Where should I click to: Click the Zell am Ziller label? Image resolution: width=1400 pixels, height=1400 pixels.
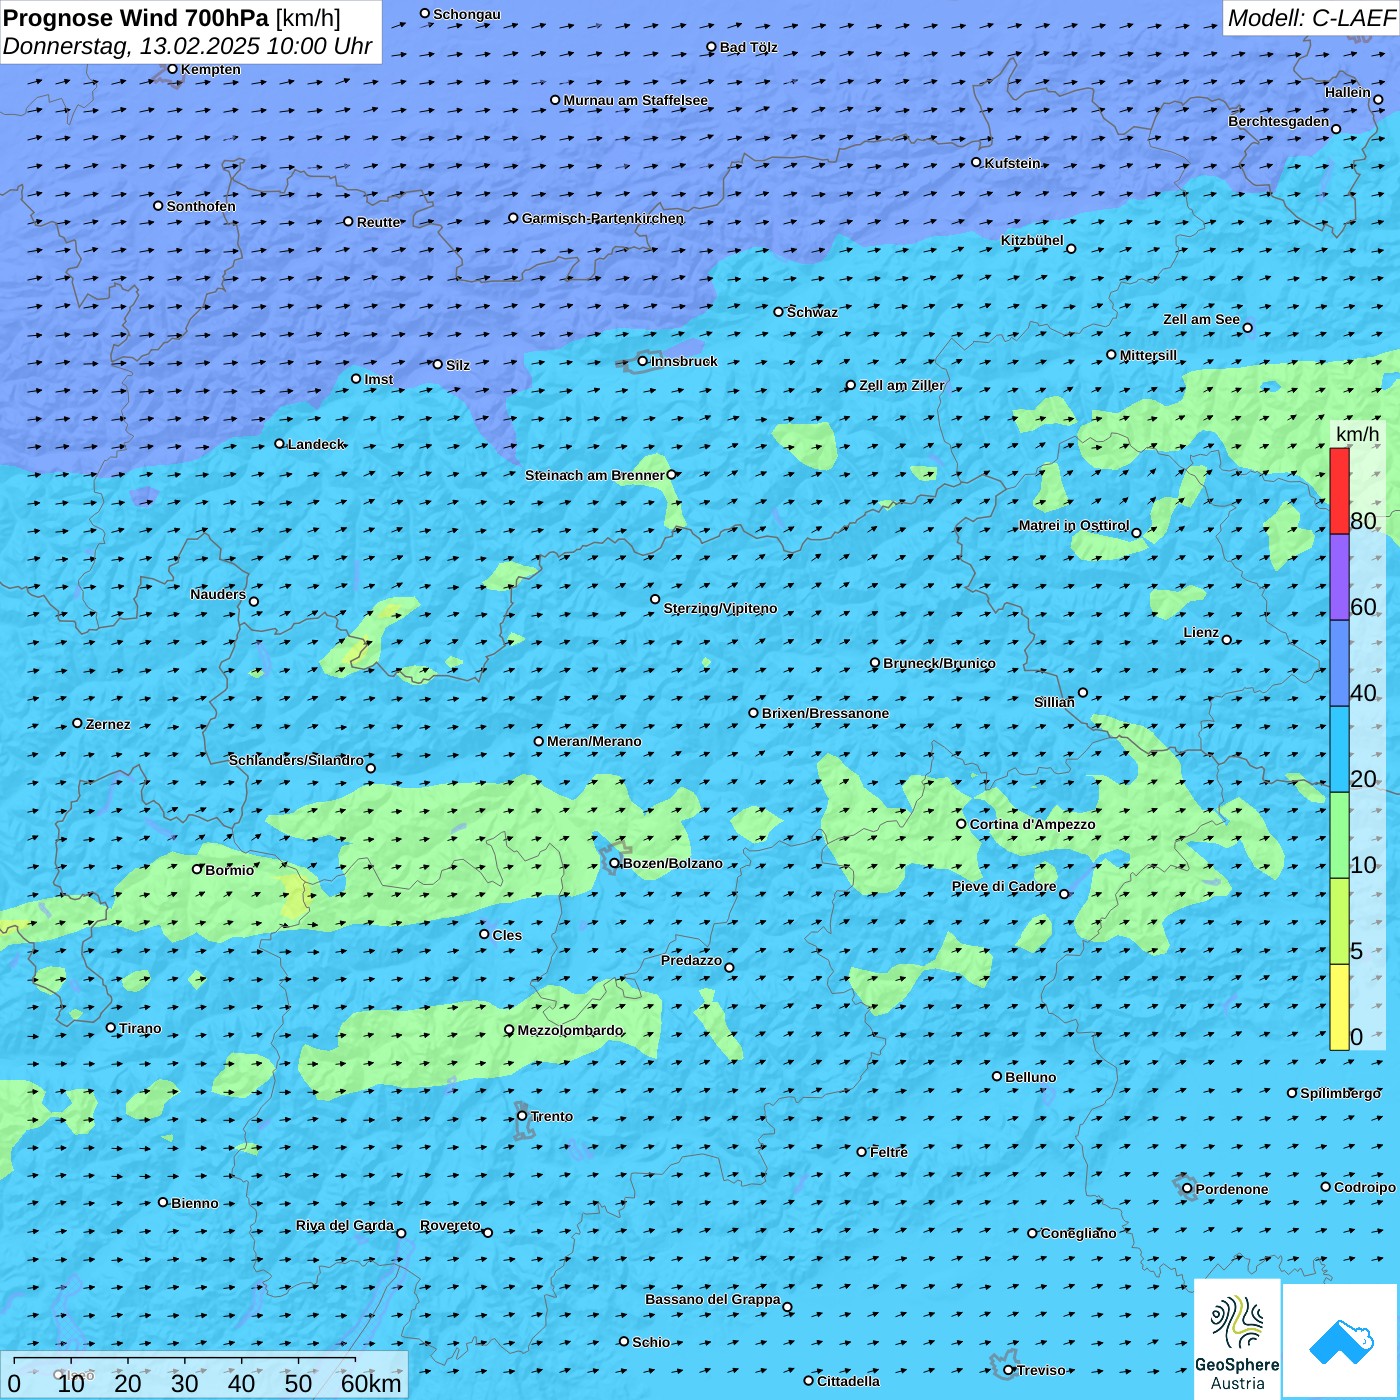(x=902, y=385)
